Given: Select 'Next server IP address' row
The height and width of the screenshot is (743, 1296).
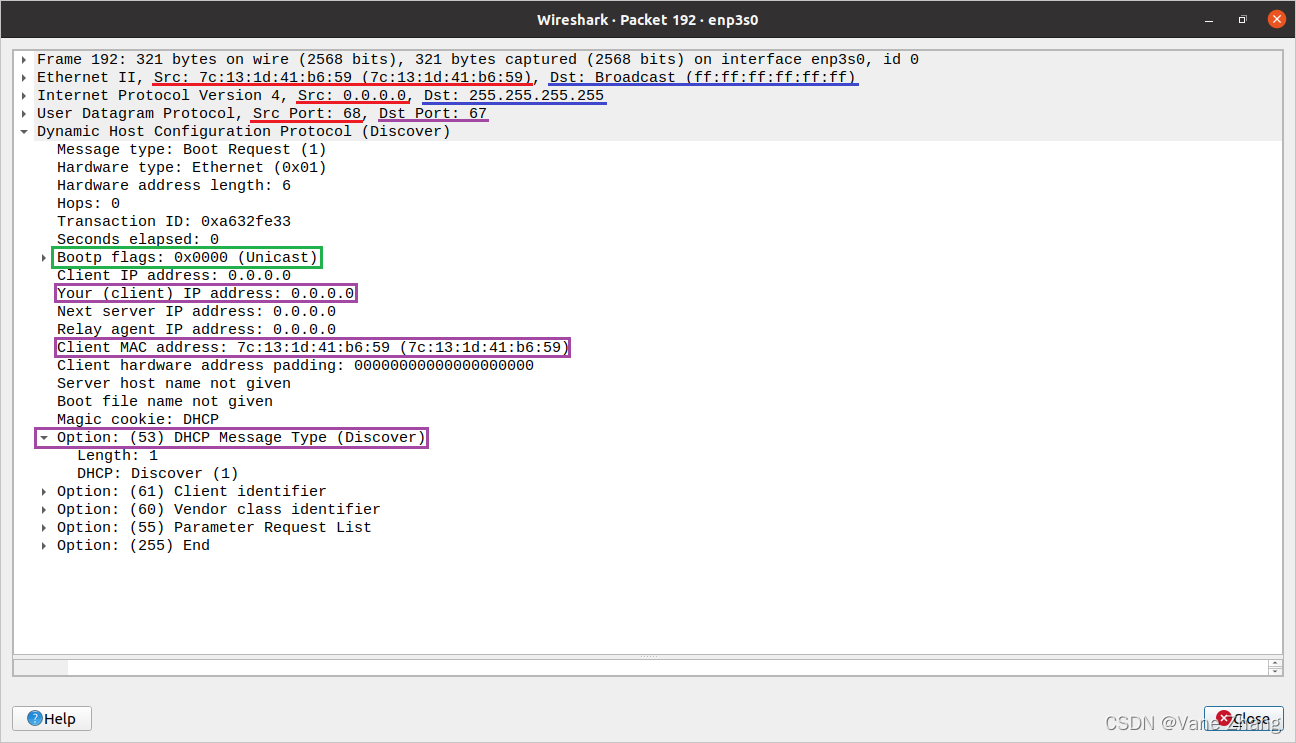Looking at the screenshot, I should (x=196, y=312).
